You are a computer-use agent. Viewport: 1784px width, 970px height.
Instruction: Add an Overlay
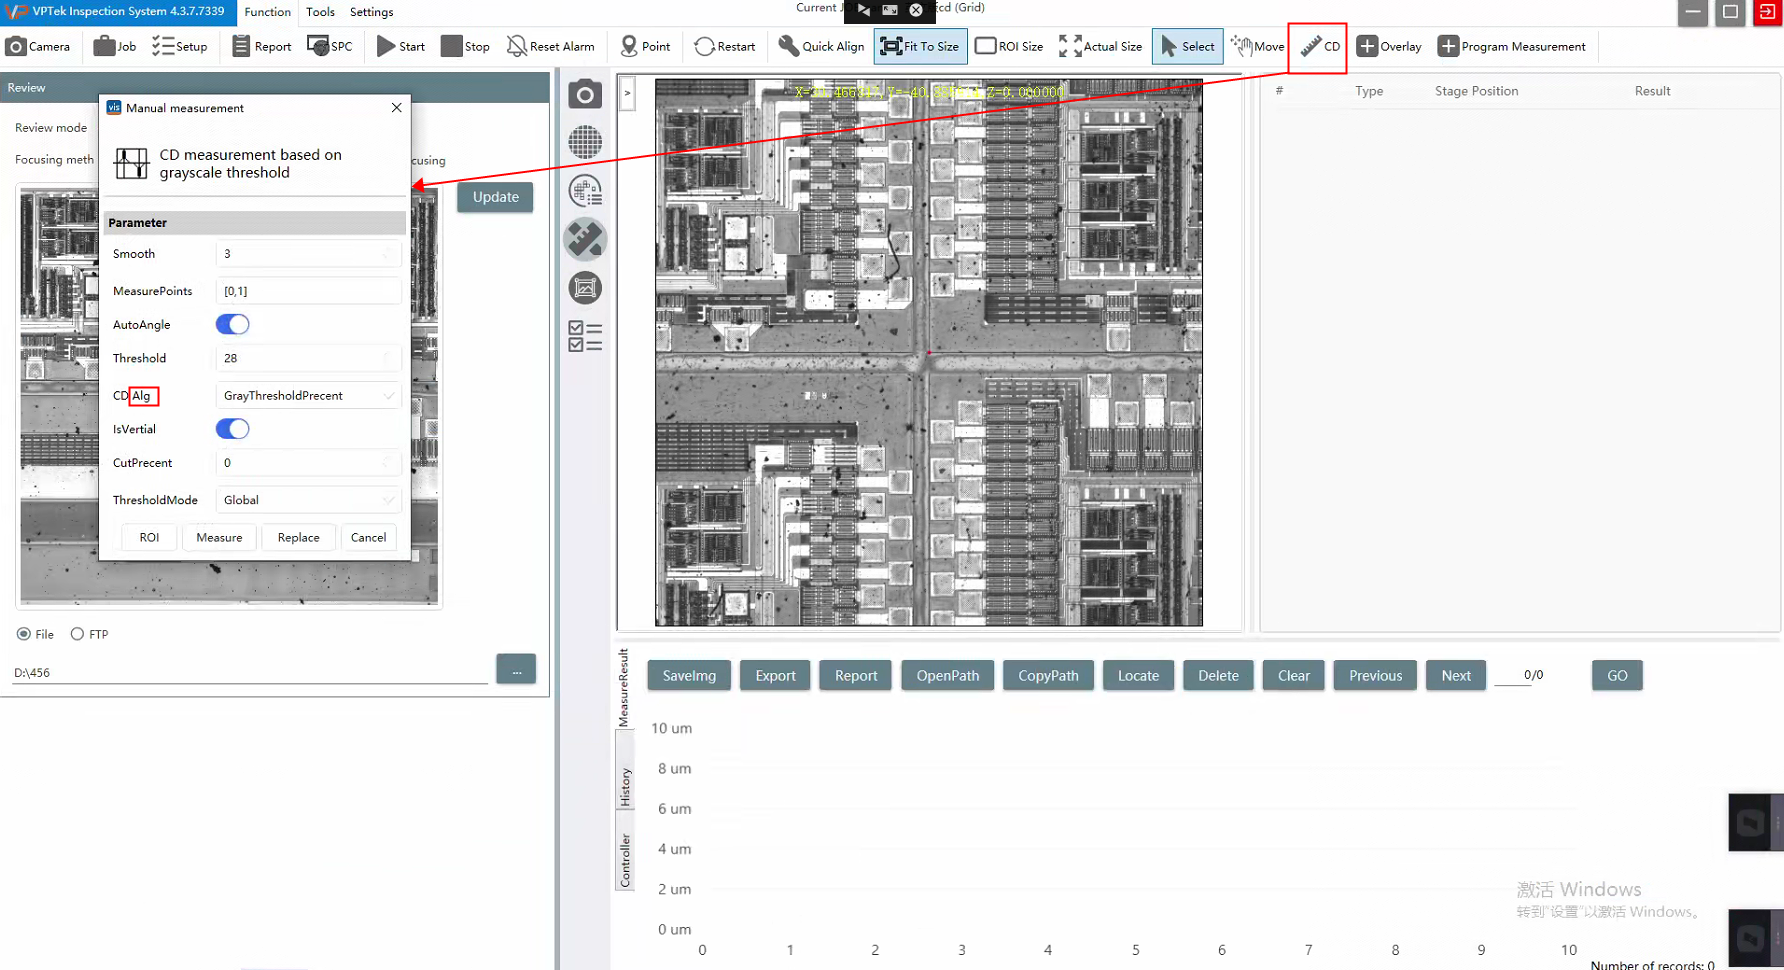pos(1389,46)
